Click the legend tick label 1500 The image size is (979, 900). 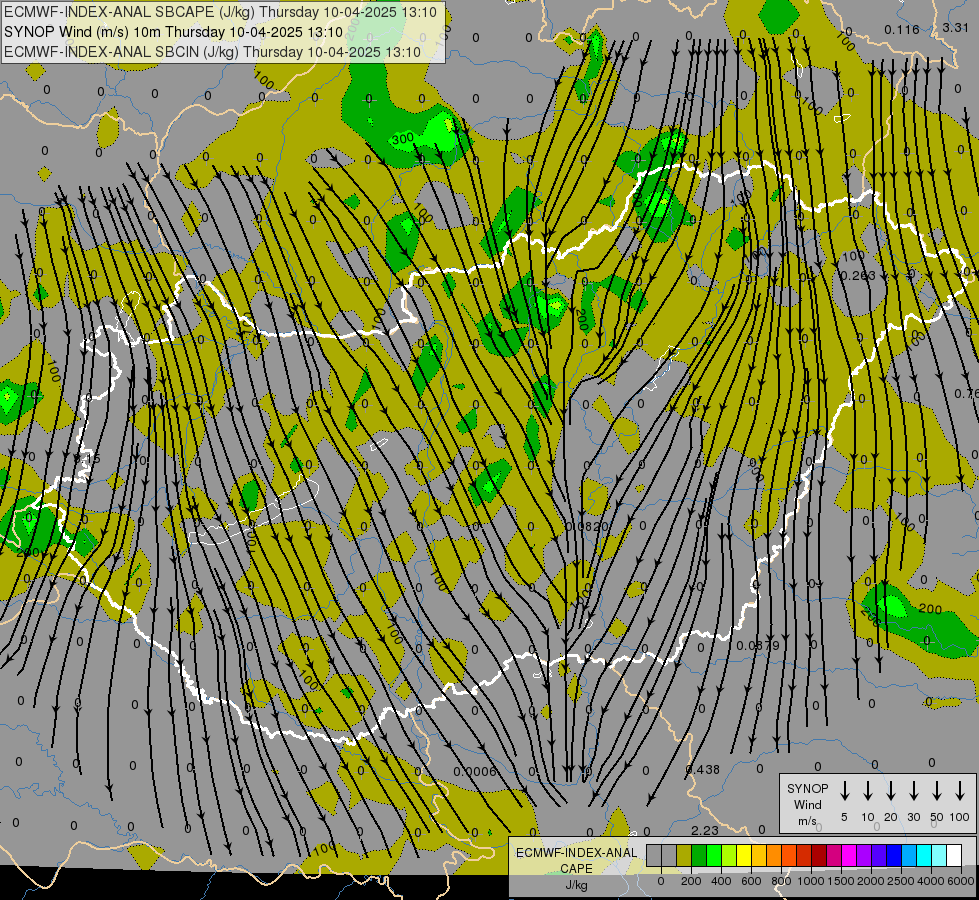tap(841, 881)
